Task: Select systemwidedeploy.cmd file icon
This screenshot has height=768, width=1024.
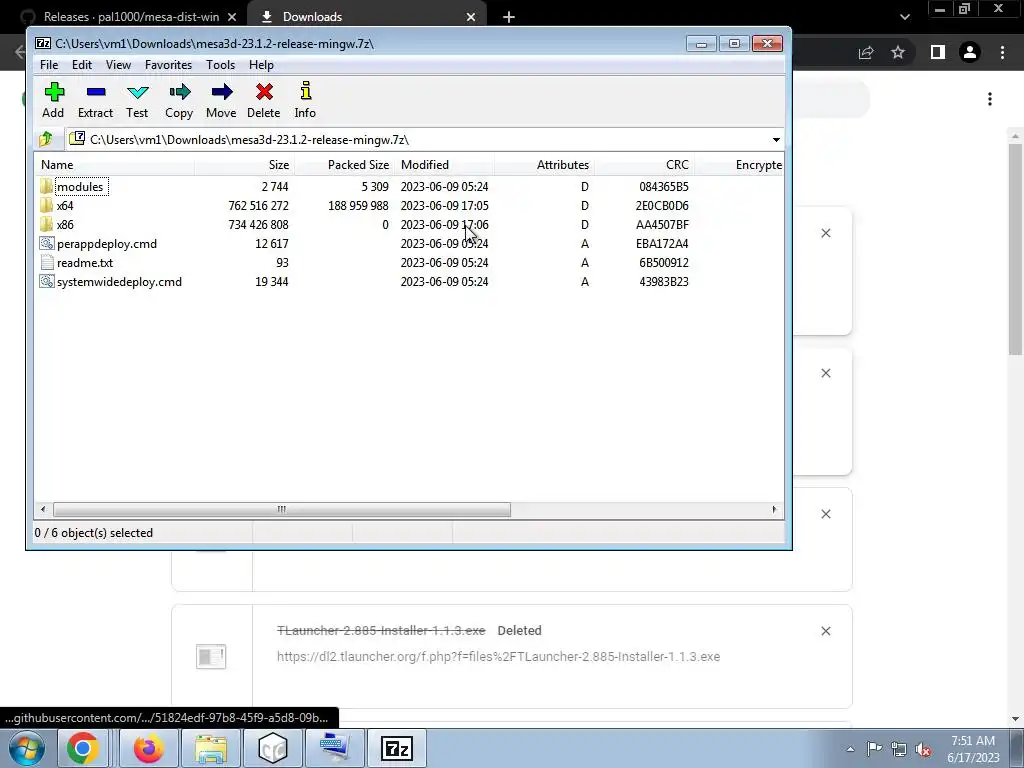Action: (x=46, y=281)
